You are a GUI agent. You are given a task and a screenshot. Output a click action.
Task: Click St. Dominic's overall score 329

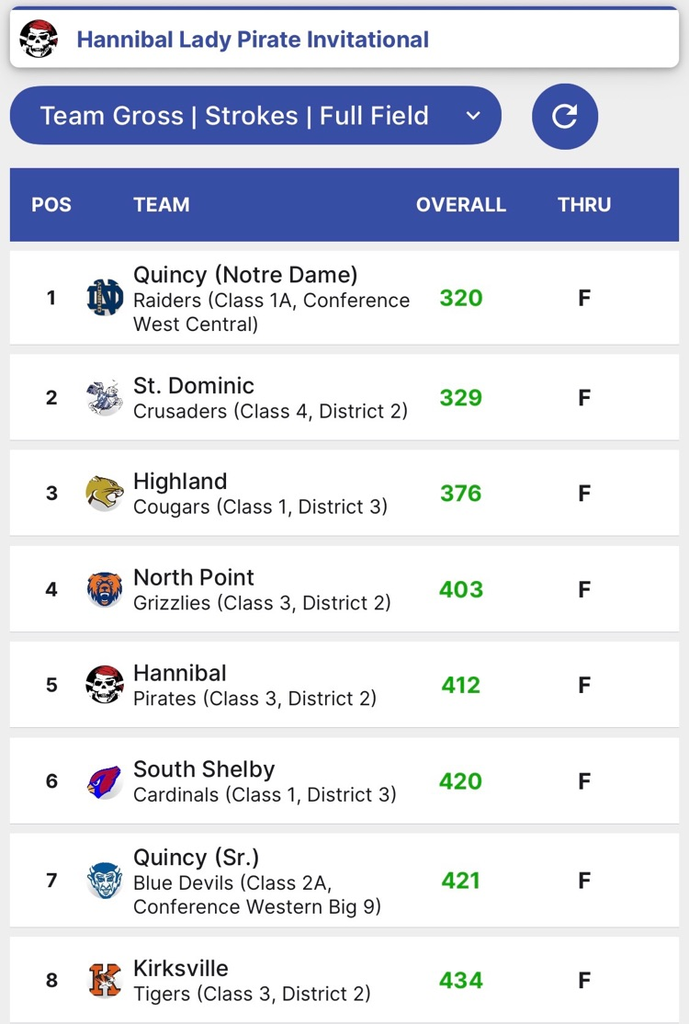coord(461,397)
